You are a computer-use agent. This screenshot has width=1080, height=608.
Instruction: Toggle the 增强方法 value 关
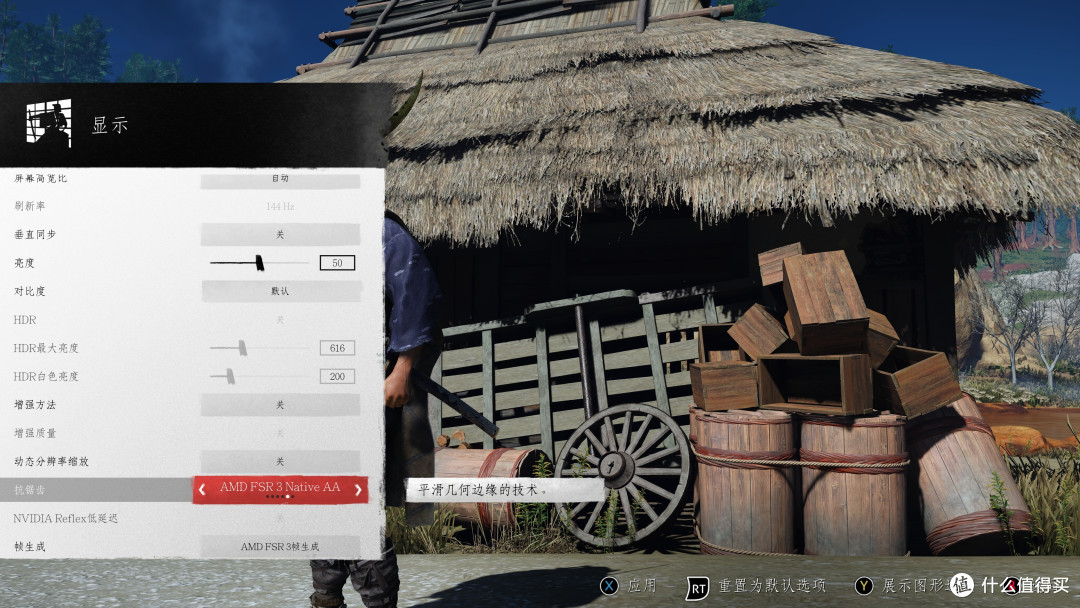pos(280,405)
